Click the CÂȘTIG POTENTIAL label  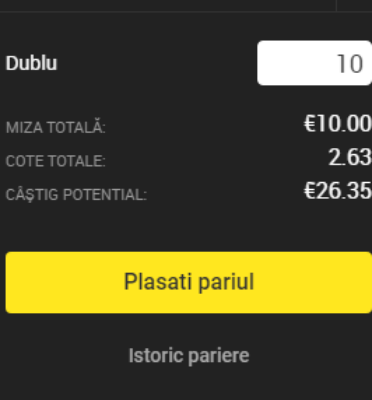76,195
